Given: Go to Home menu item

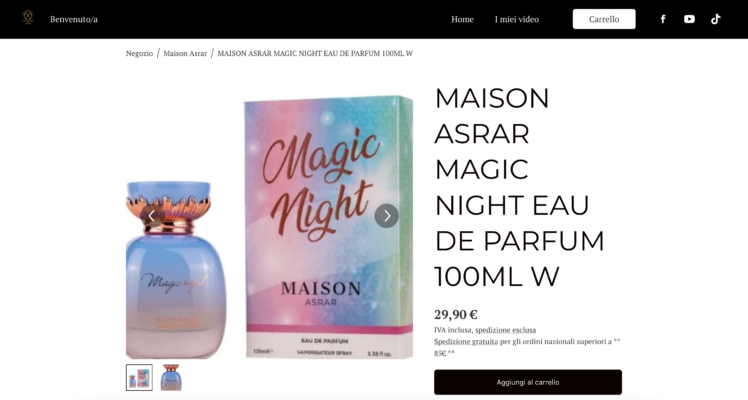Looking at the screenshot, I should point(462,19).
